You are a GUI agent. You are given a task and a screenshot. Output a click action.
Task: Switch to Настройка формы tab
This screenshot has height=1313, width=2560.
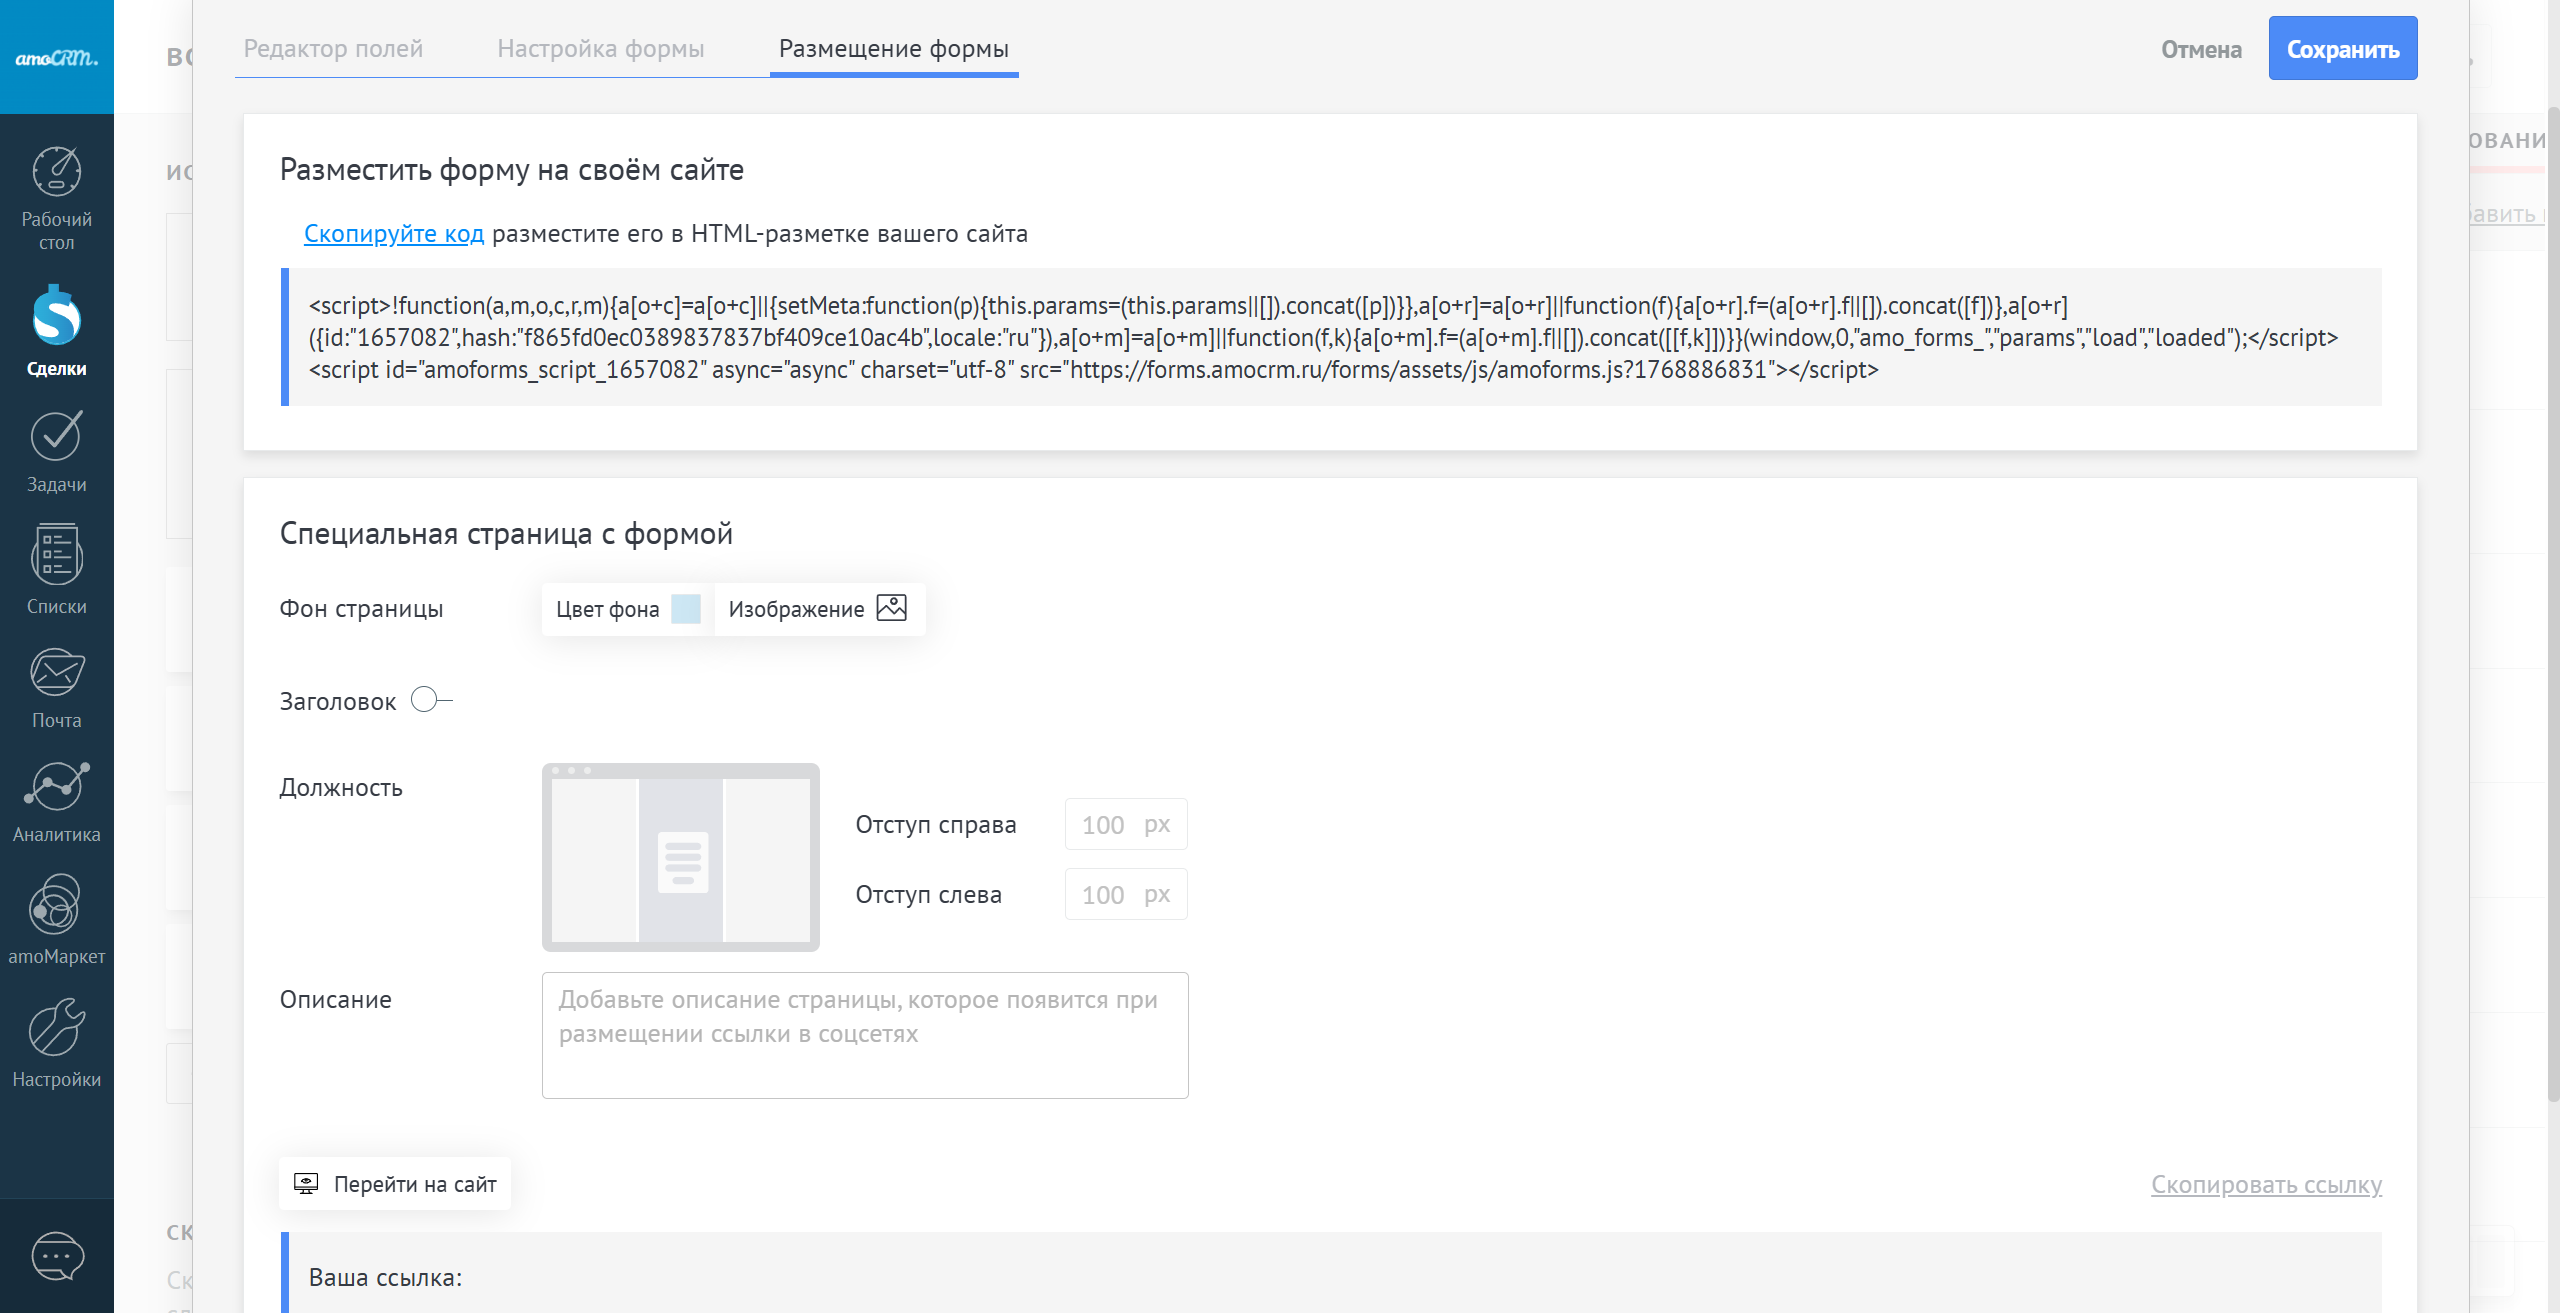600,49
